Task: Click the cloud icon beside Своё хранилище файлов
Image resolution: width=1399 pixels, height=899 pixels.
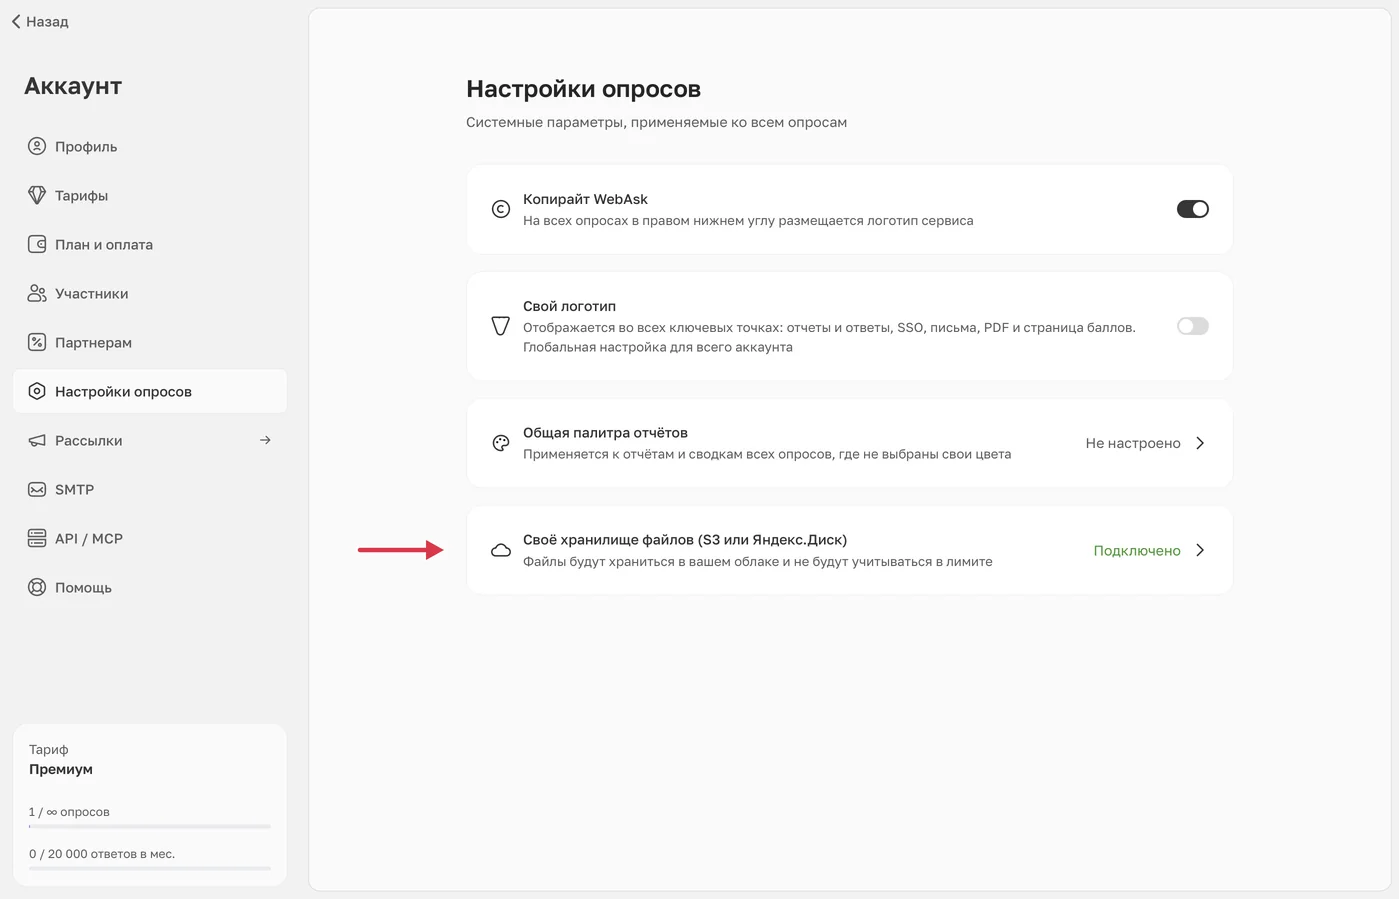Action: click(x=501, y=550)
